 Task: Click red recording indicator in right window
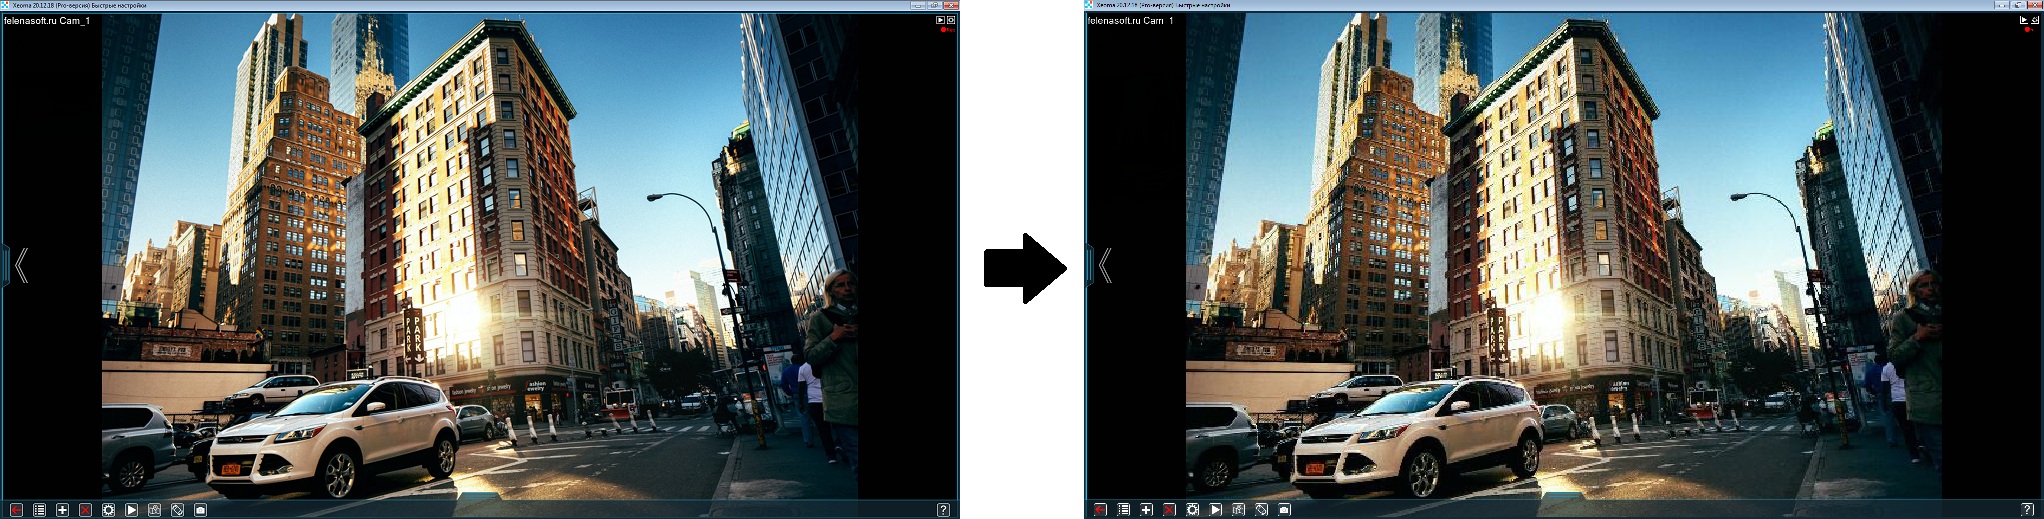click(2031, 30)
